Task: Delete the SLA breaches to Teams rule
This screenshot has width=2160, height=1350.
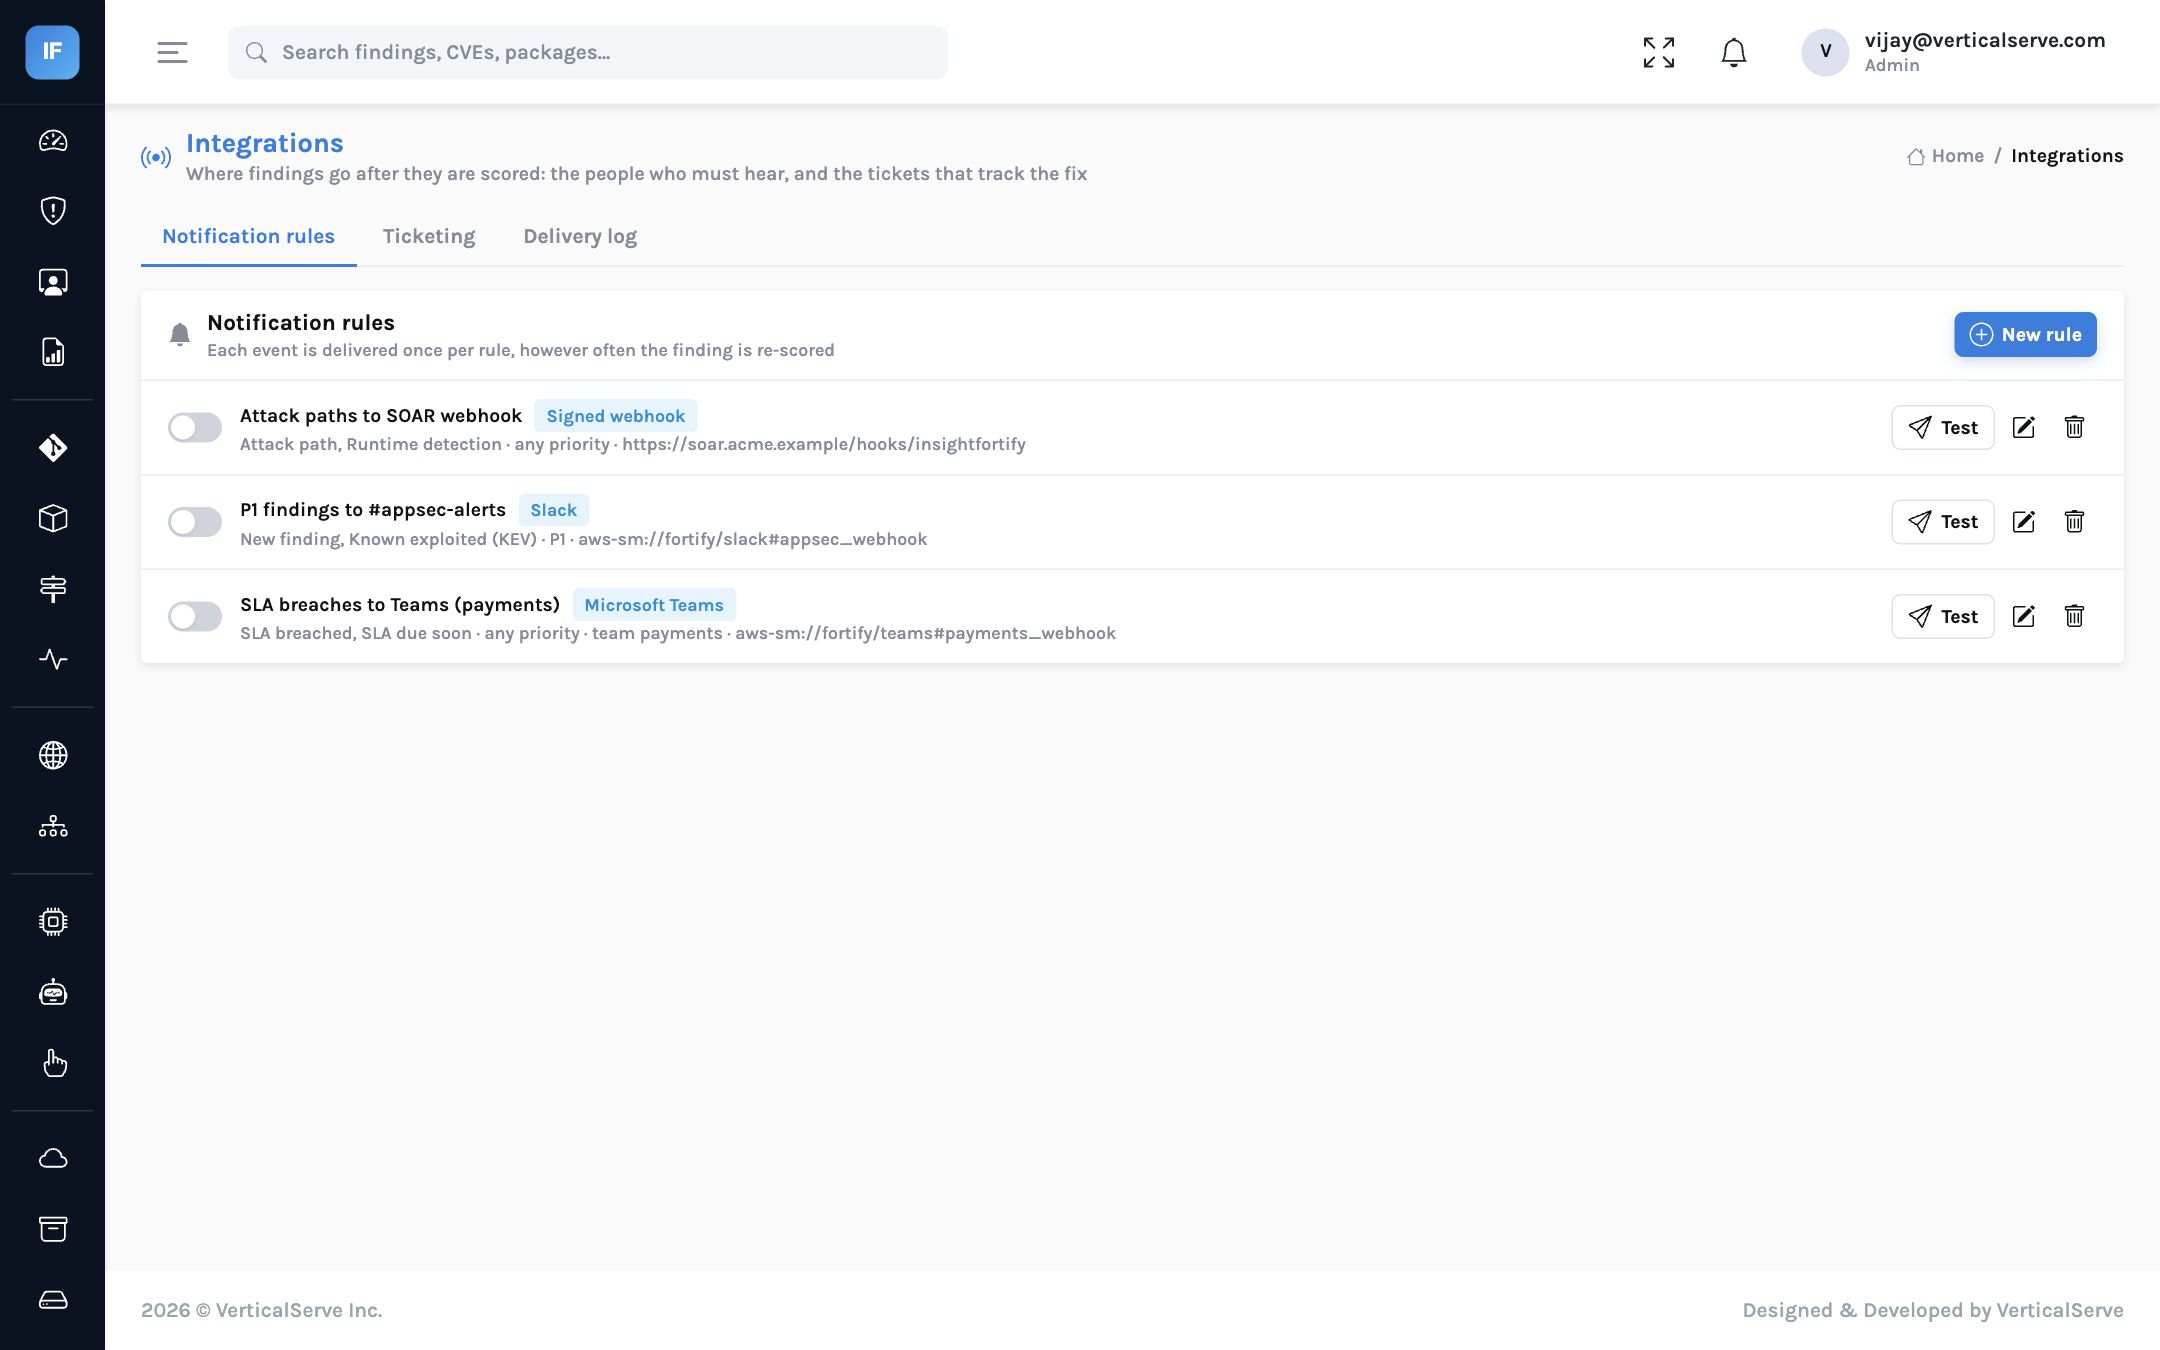Action: coord(2074,616)
